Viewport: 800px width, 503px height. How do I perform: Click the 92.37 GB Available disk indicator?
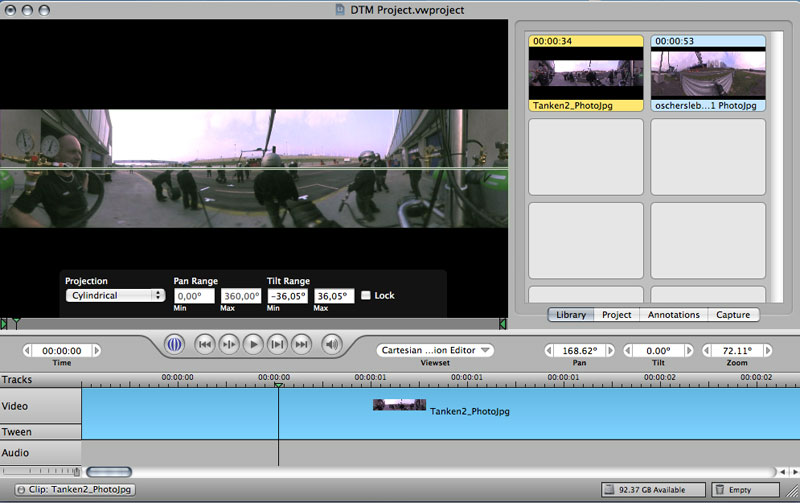[653, 490]
